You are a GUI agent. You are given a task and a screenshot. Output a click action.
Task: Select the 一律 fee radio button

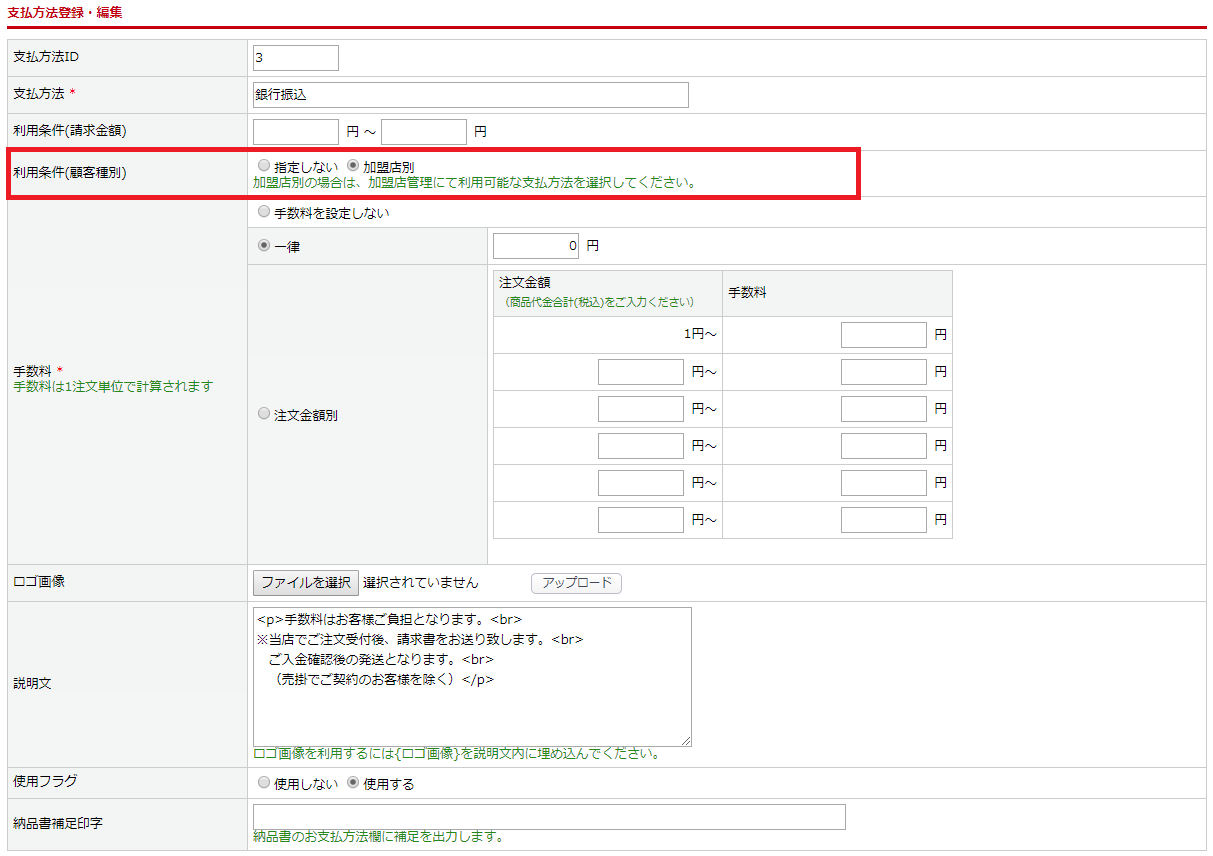tap(264, 245)
